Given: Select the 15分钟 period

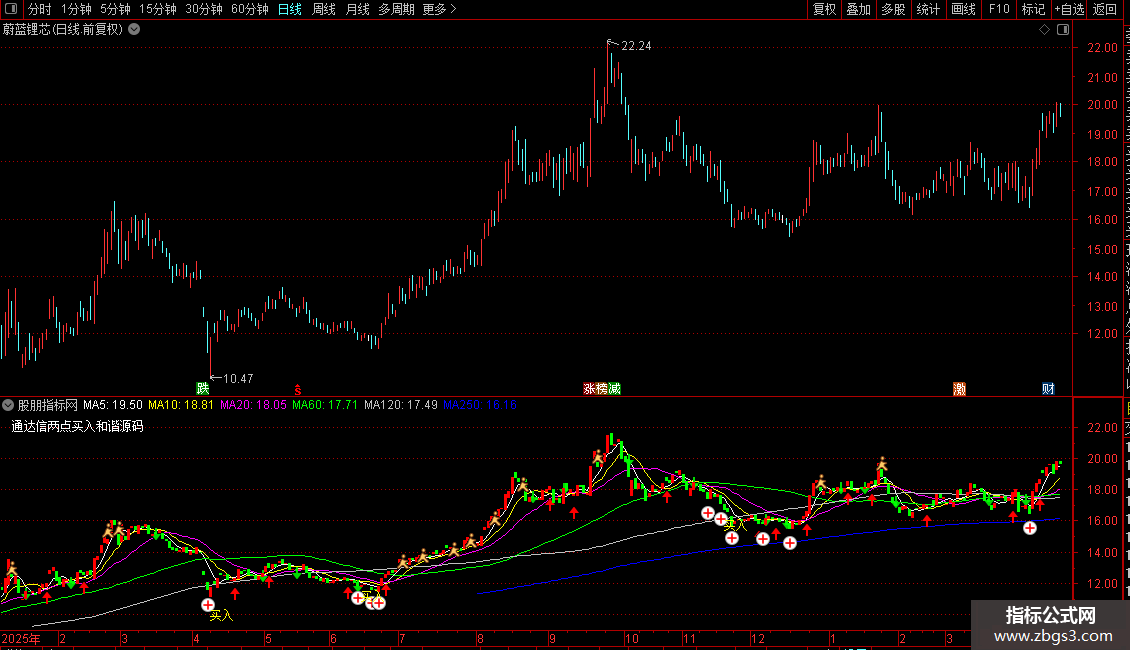Looking at the screenshot, I should 158,9.
